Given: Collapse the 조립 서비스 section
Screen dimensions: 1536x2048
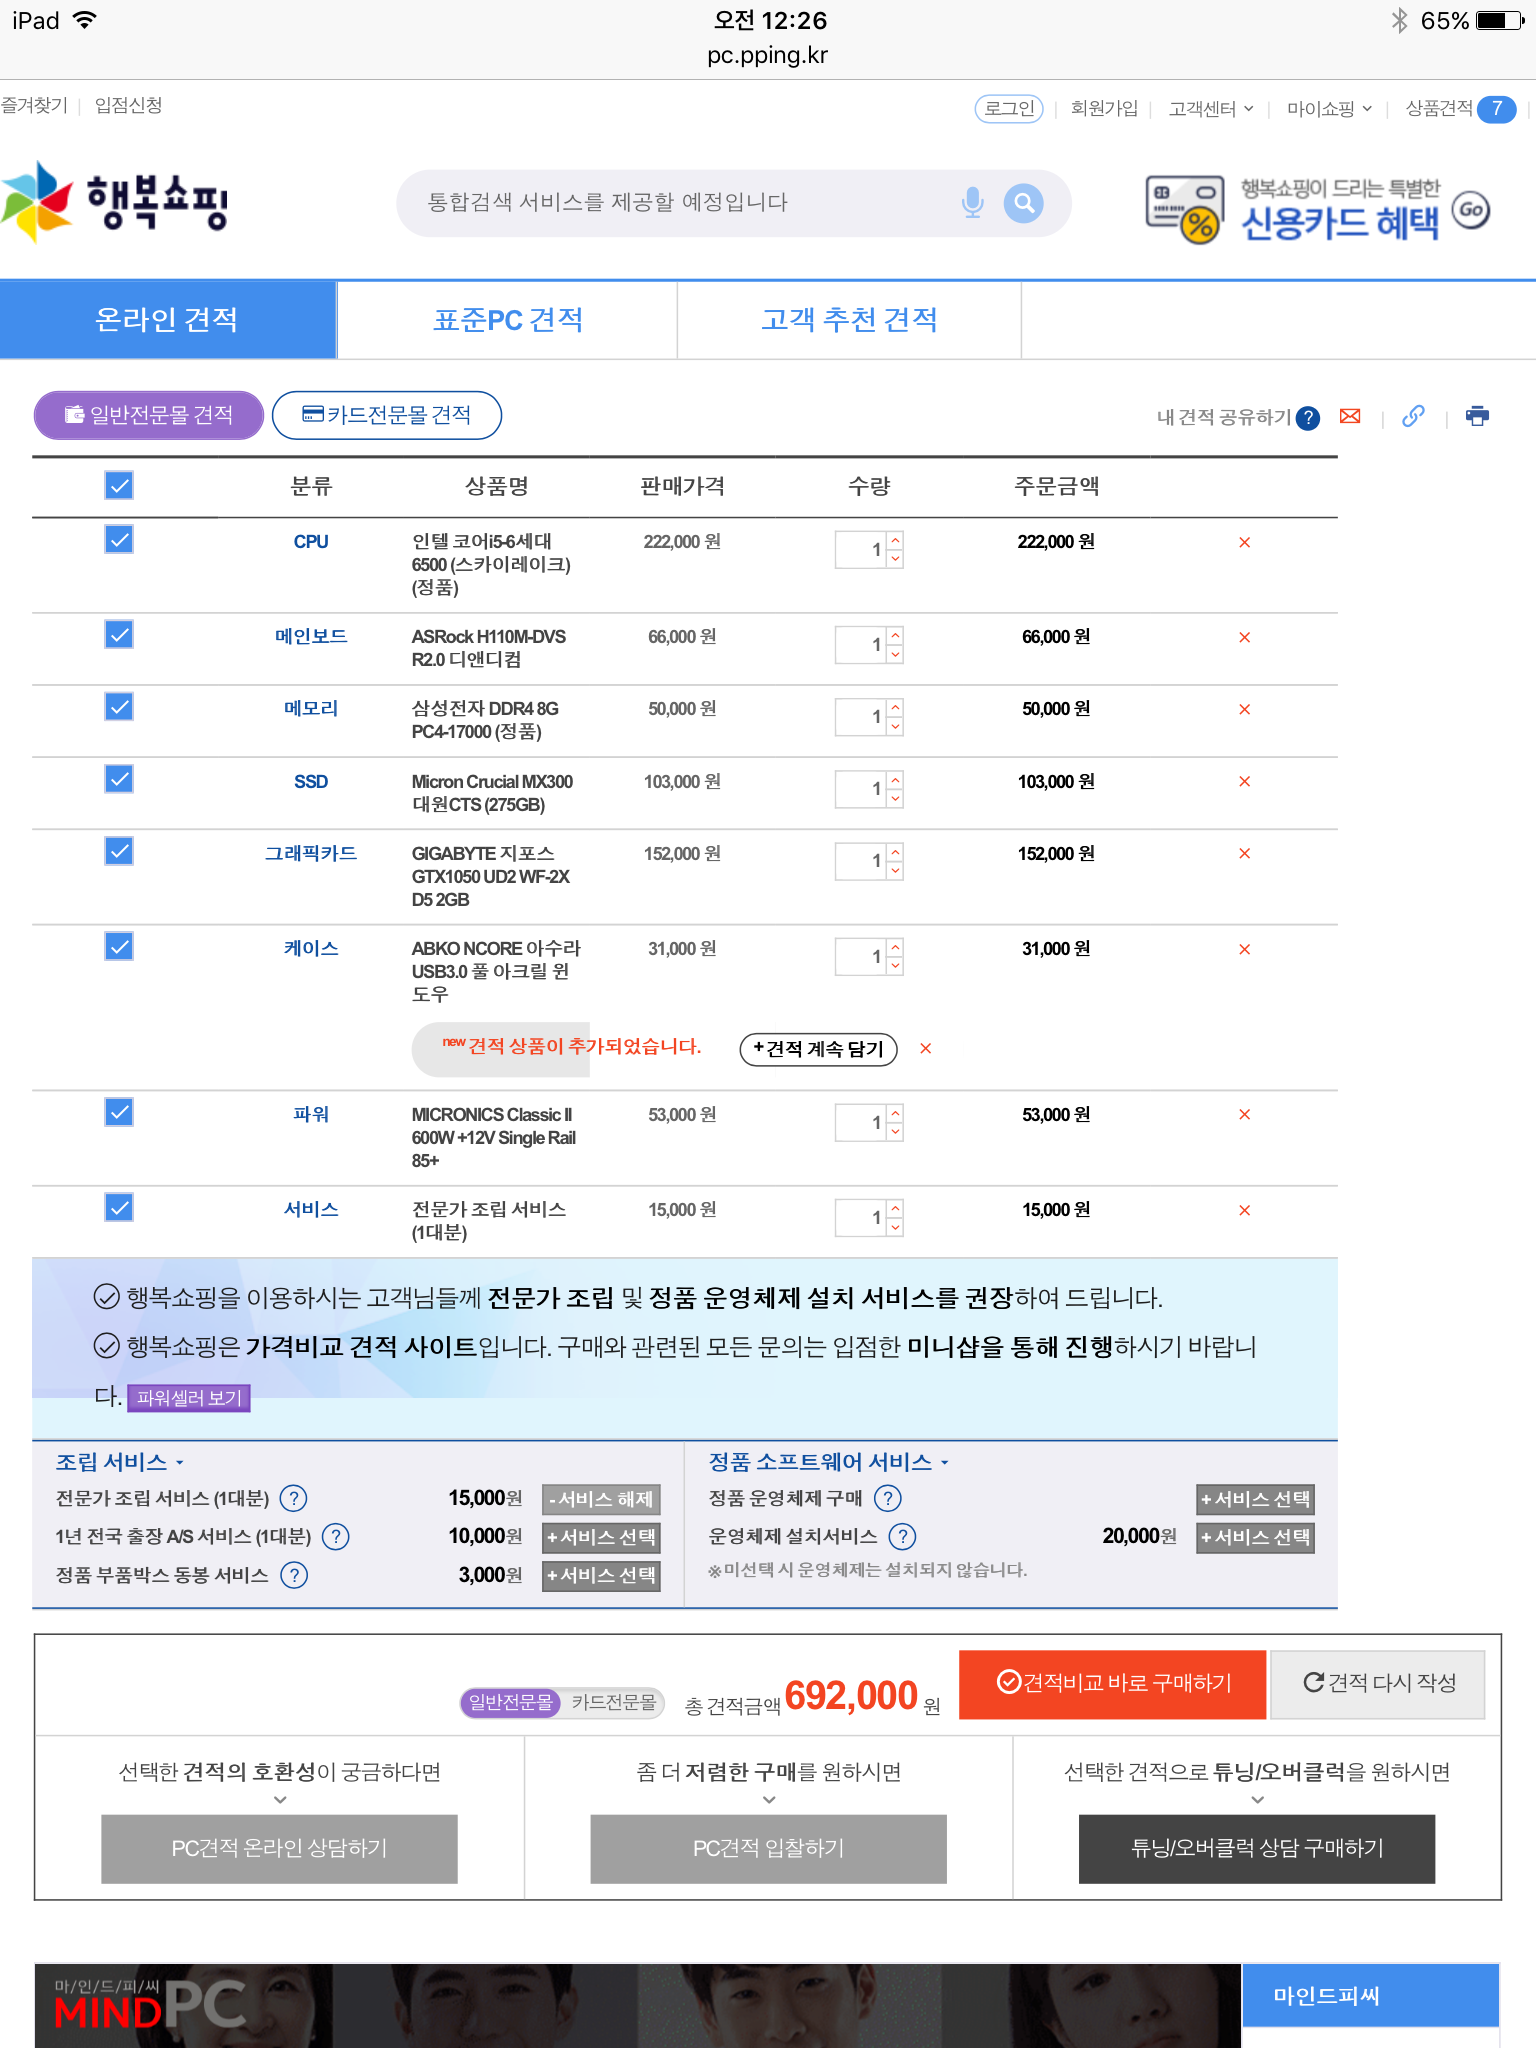Looking at the screenshot, I should click(119, 1462).
